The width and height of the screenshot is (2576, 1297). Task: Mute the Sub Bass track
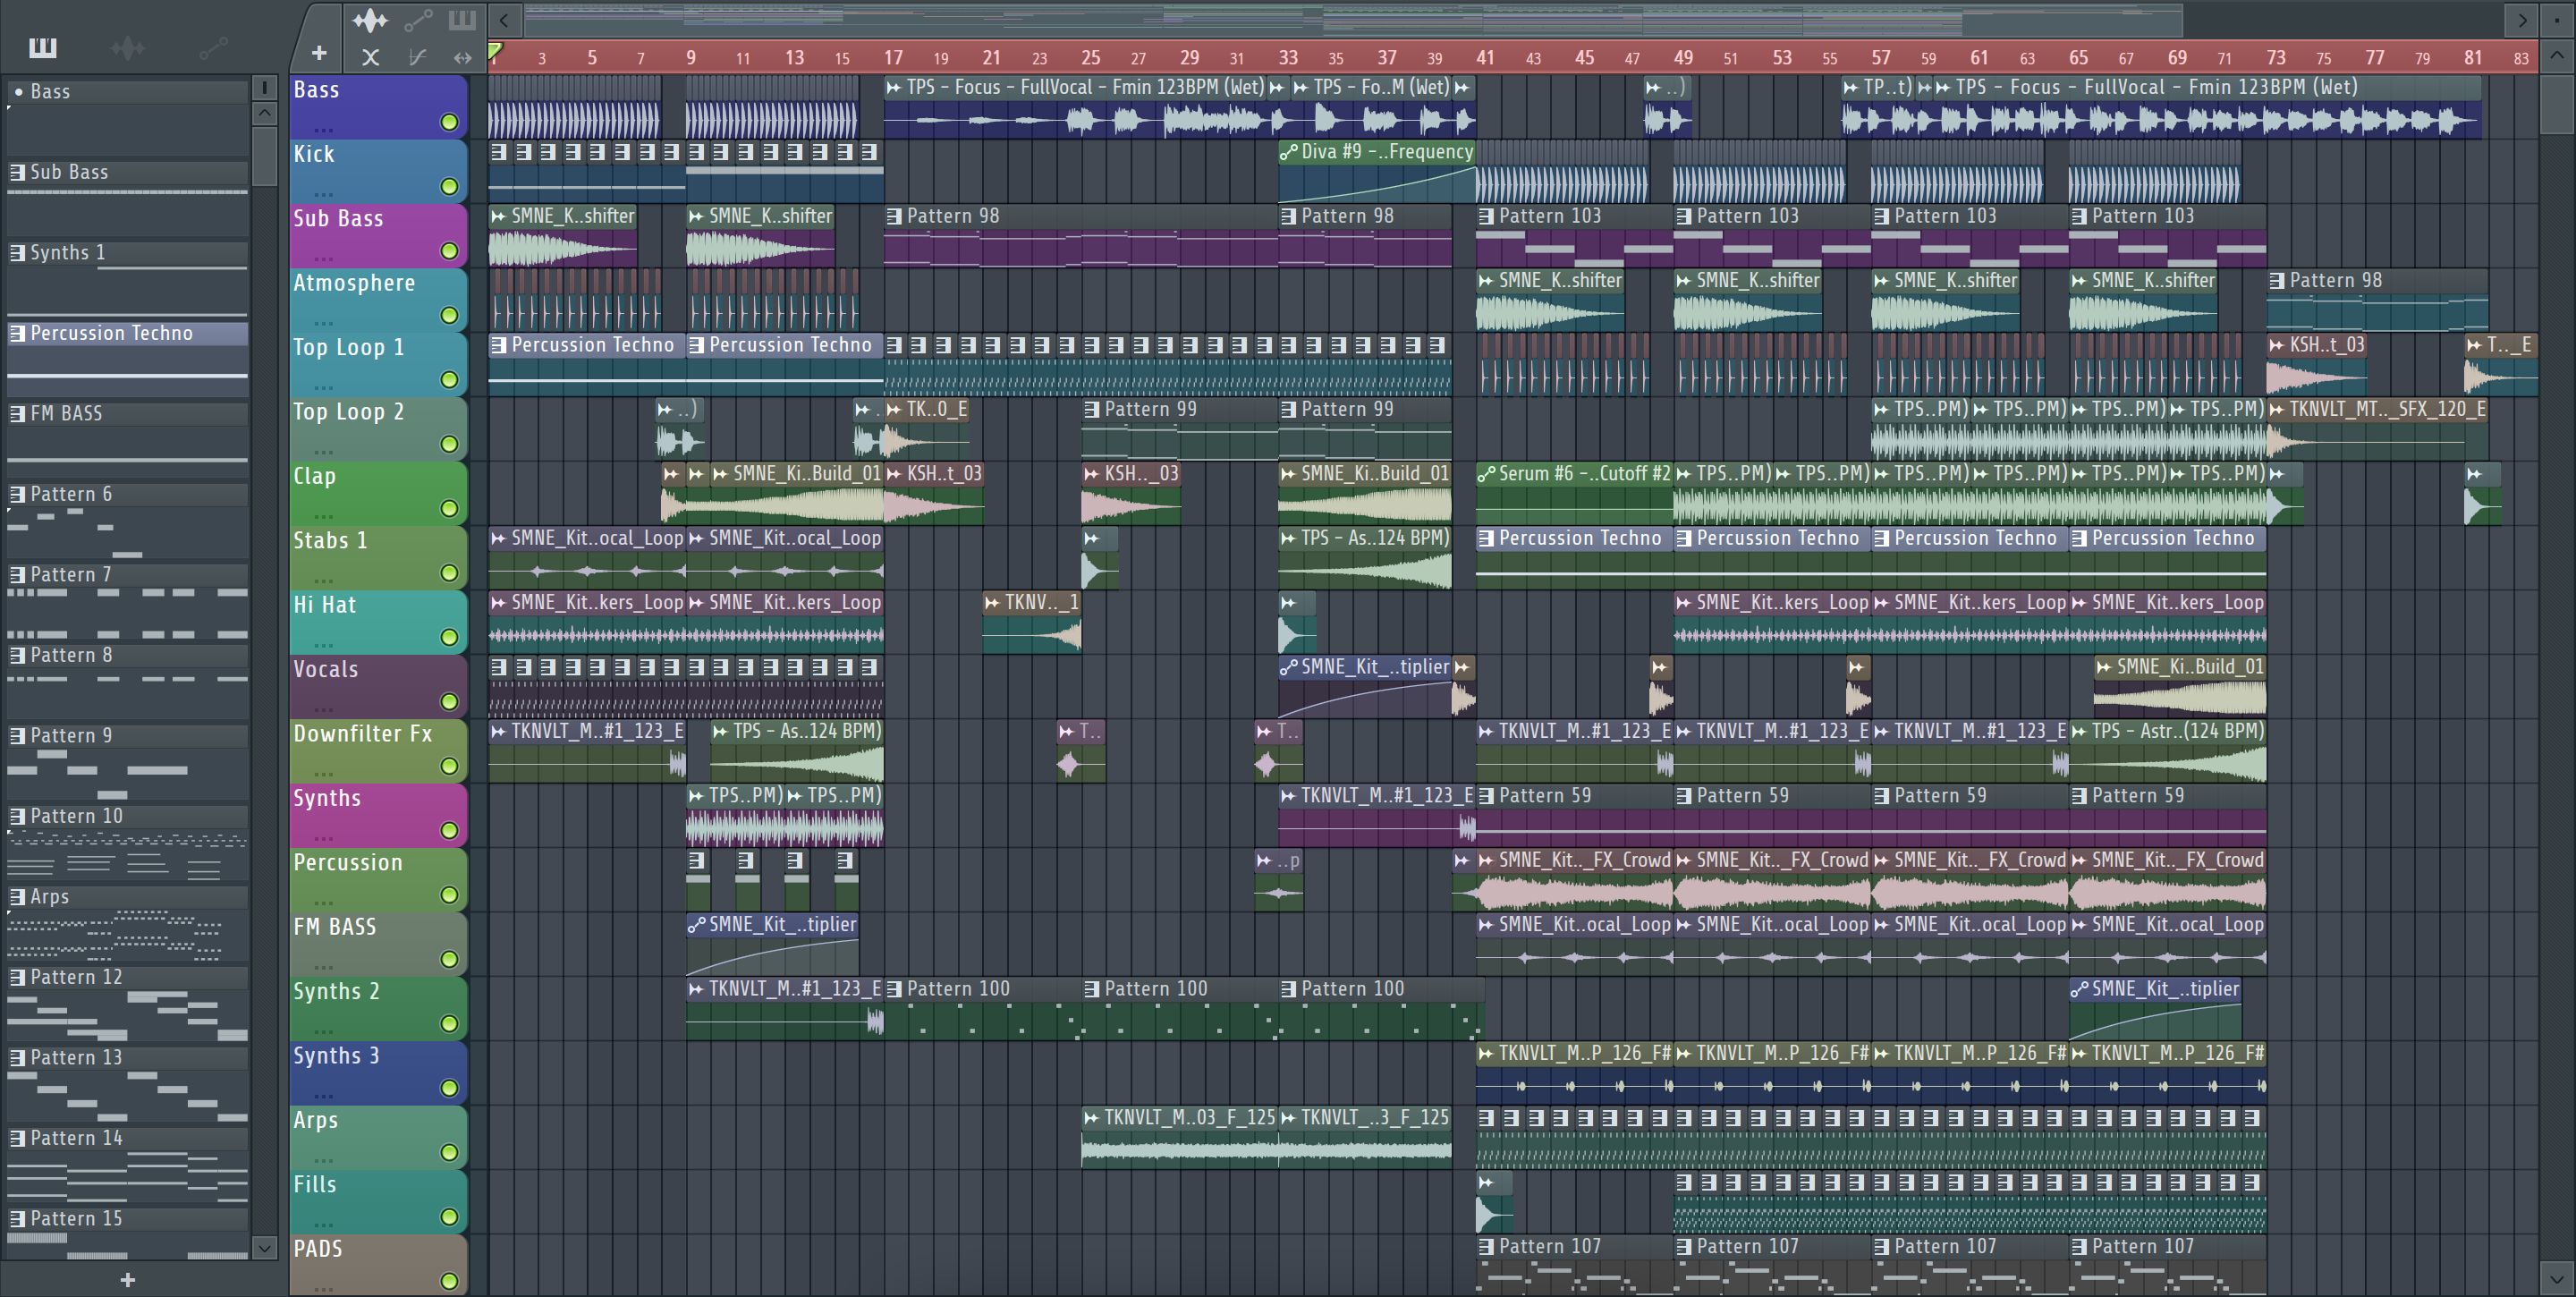(450, 251)
